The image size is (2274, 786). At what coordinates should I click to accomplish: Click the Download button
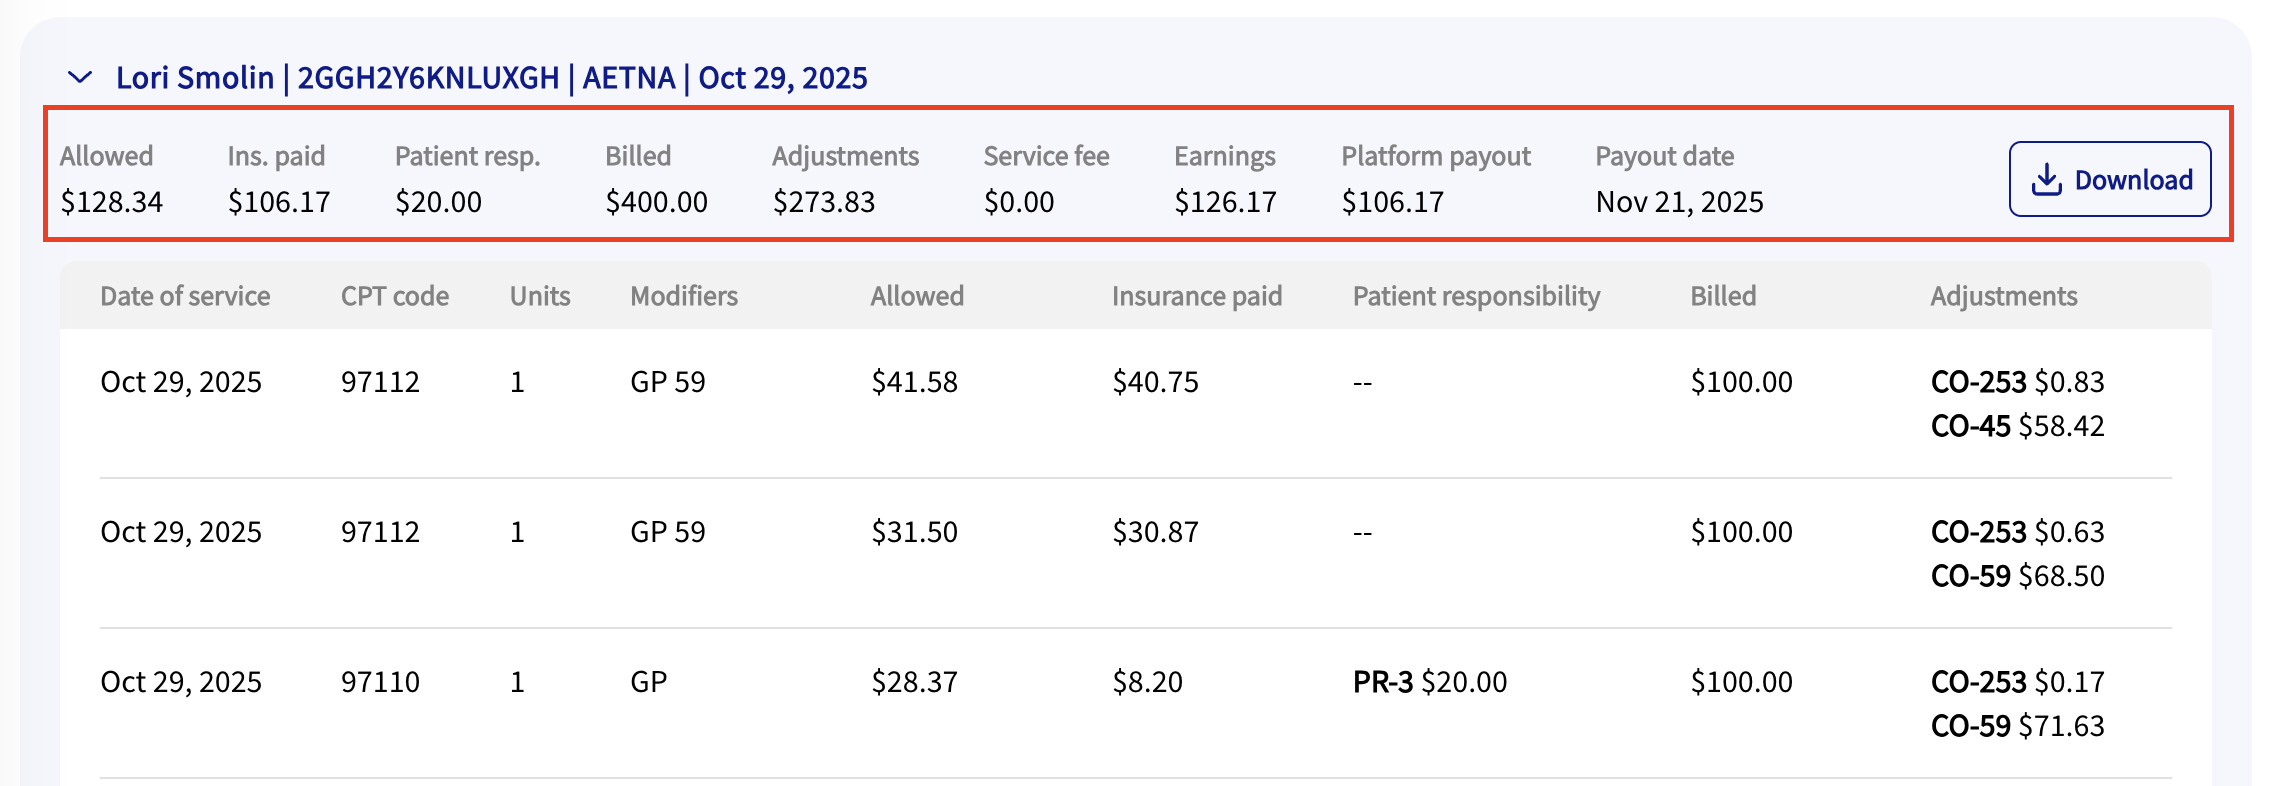click(x=2109, y=180)
